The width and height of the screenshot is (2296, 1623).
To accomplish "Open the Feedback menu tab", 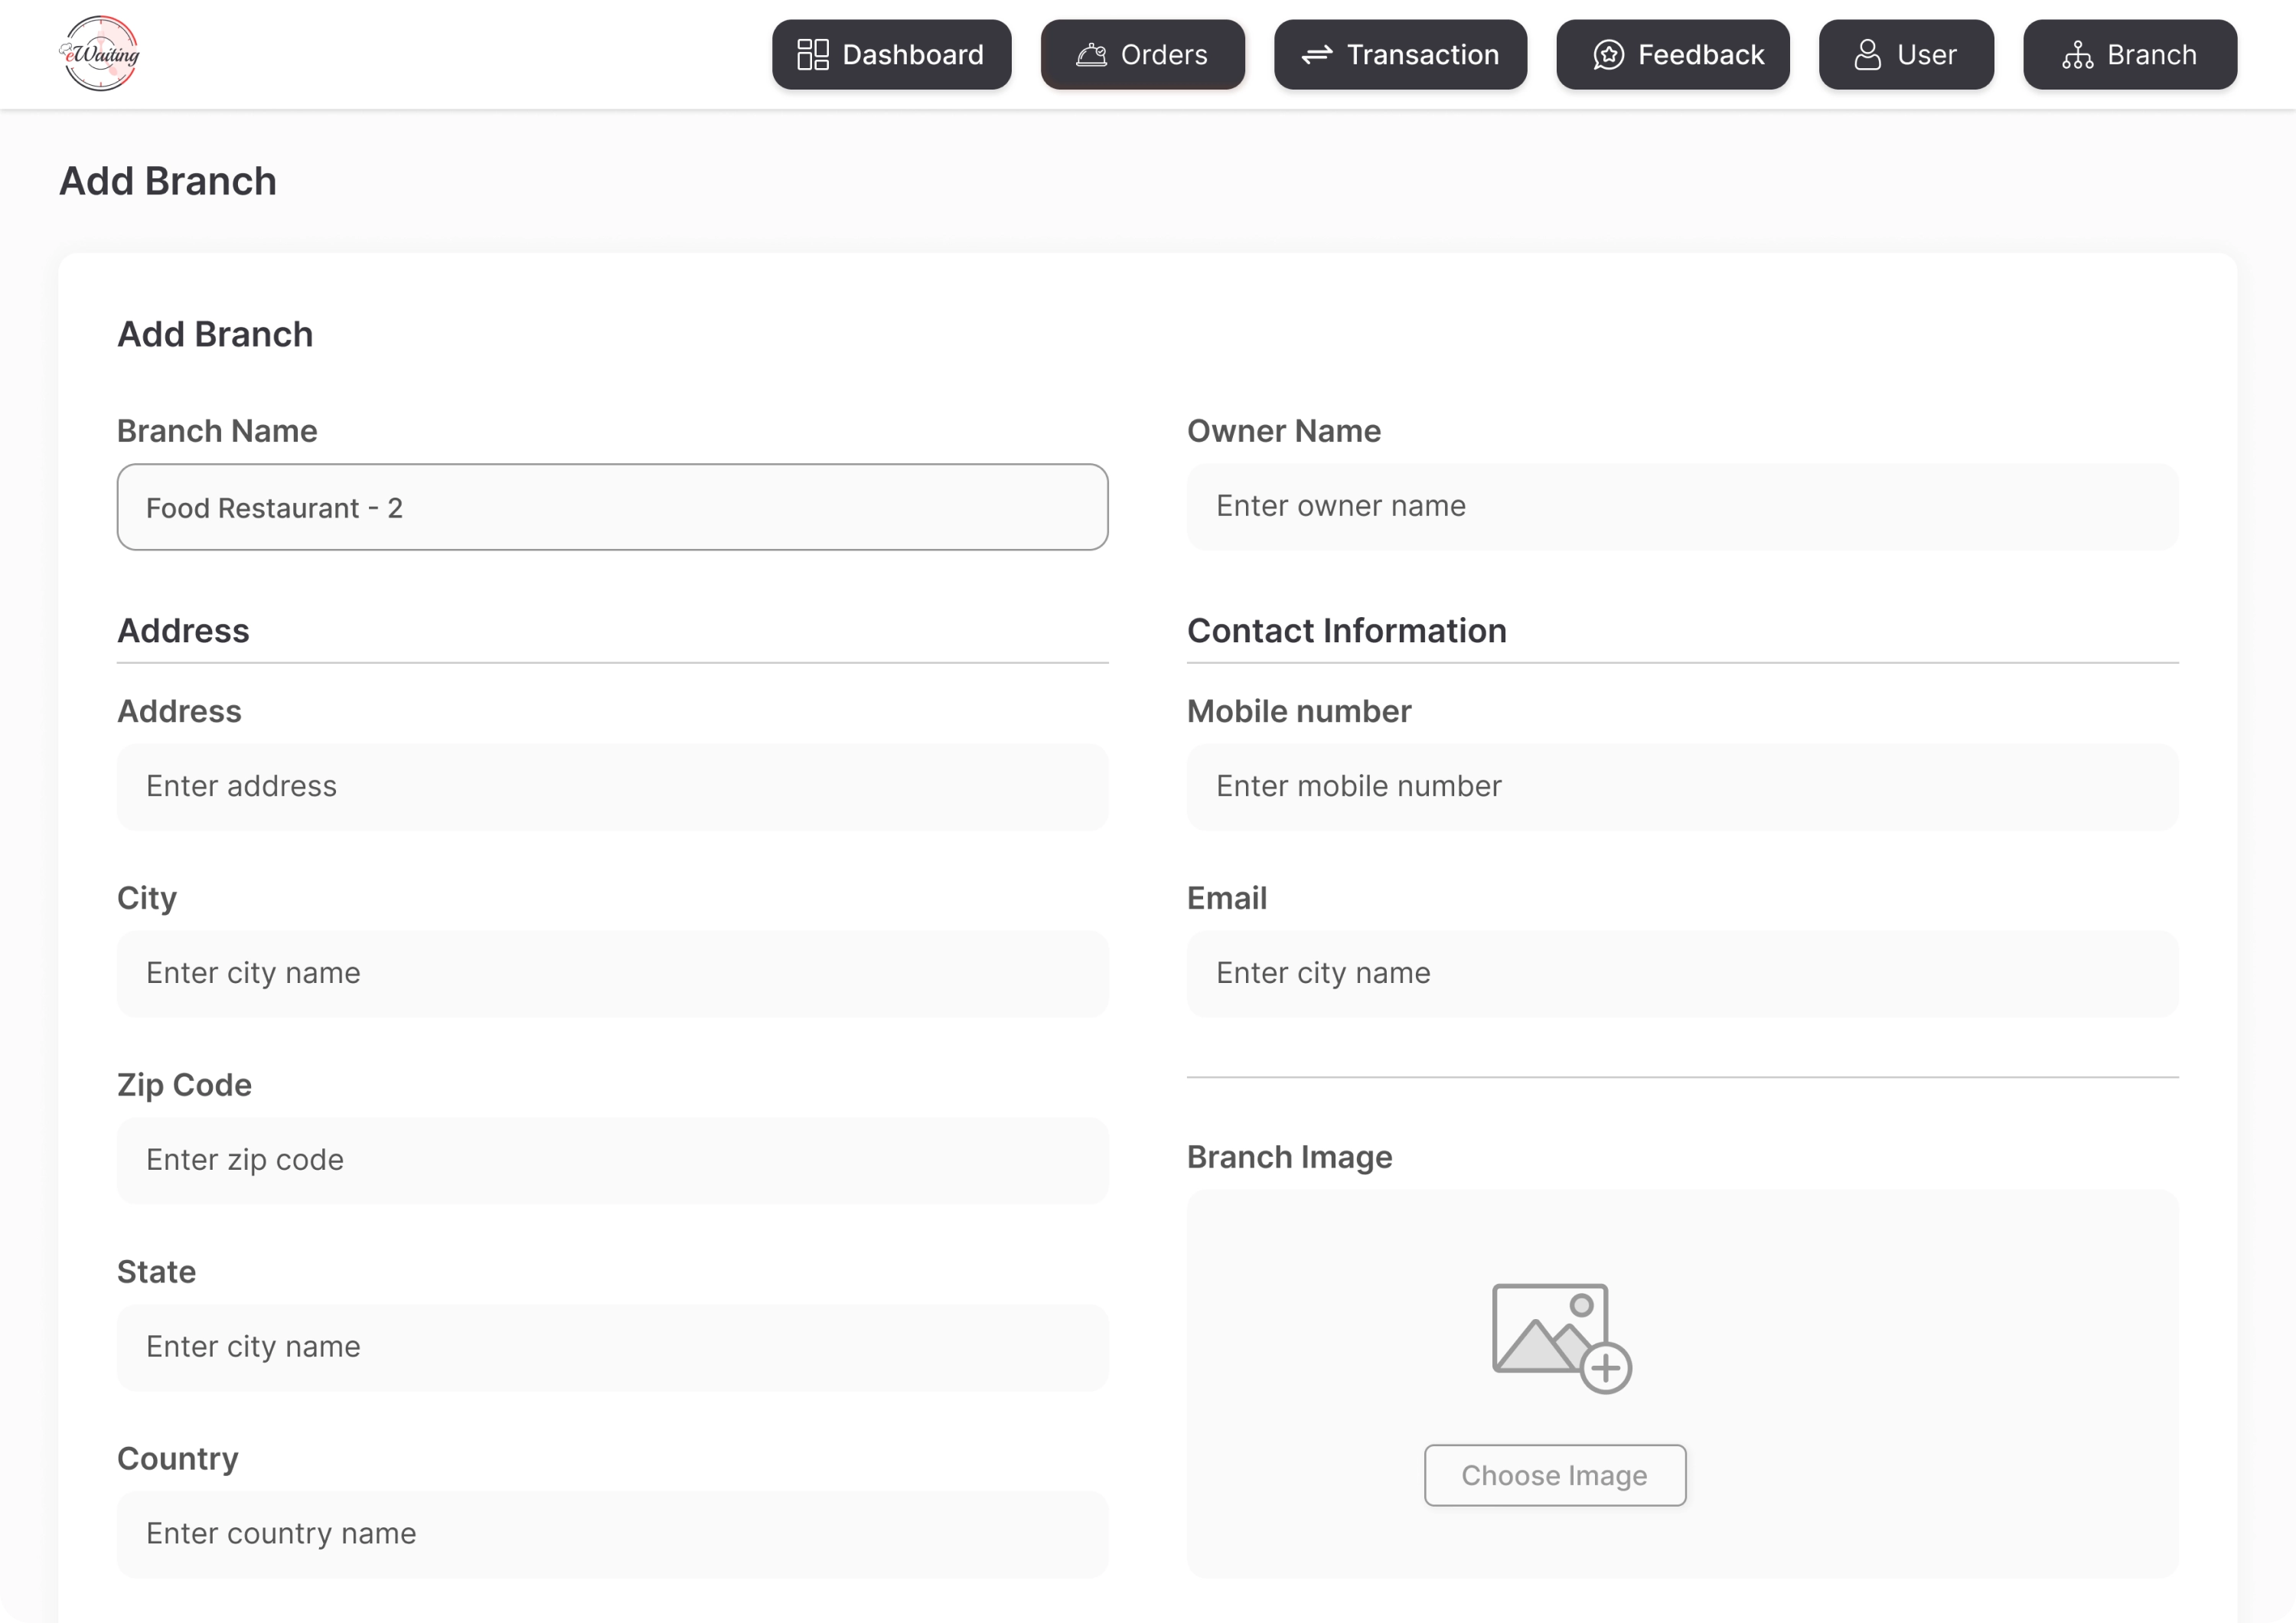I will 1672,55.
